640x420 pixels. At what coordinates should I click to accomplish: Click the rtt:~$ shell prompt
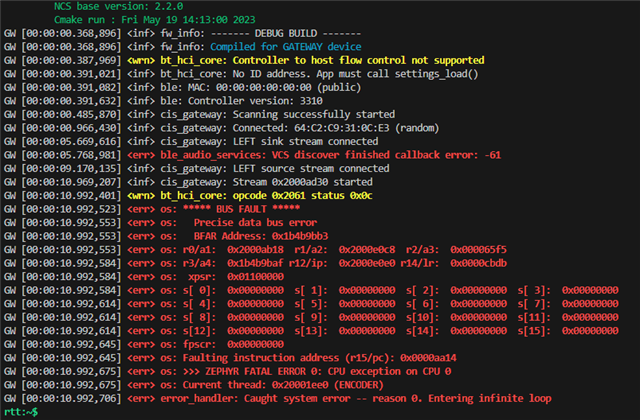tap(21, 412)
